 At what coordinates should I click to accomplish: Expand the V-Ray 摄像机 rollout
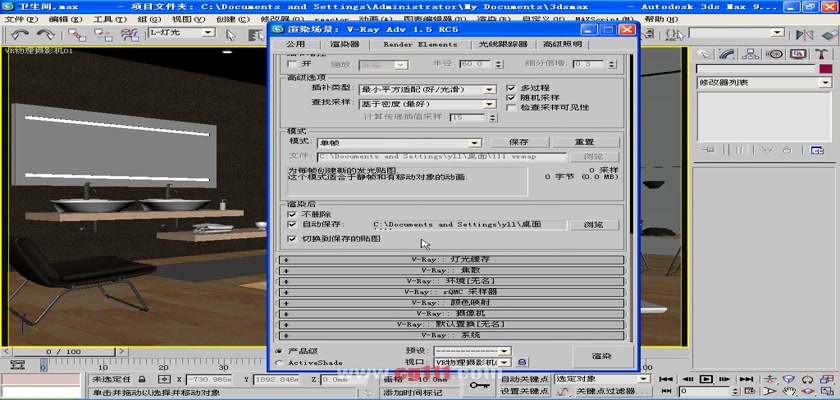[x=451, y=313]
